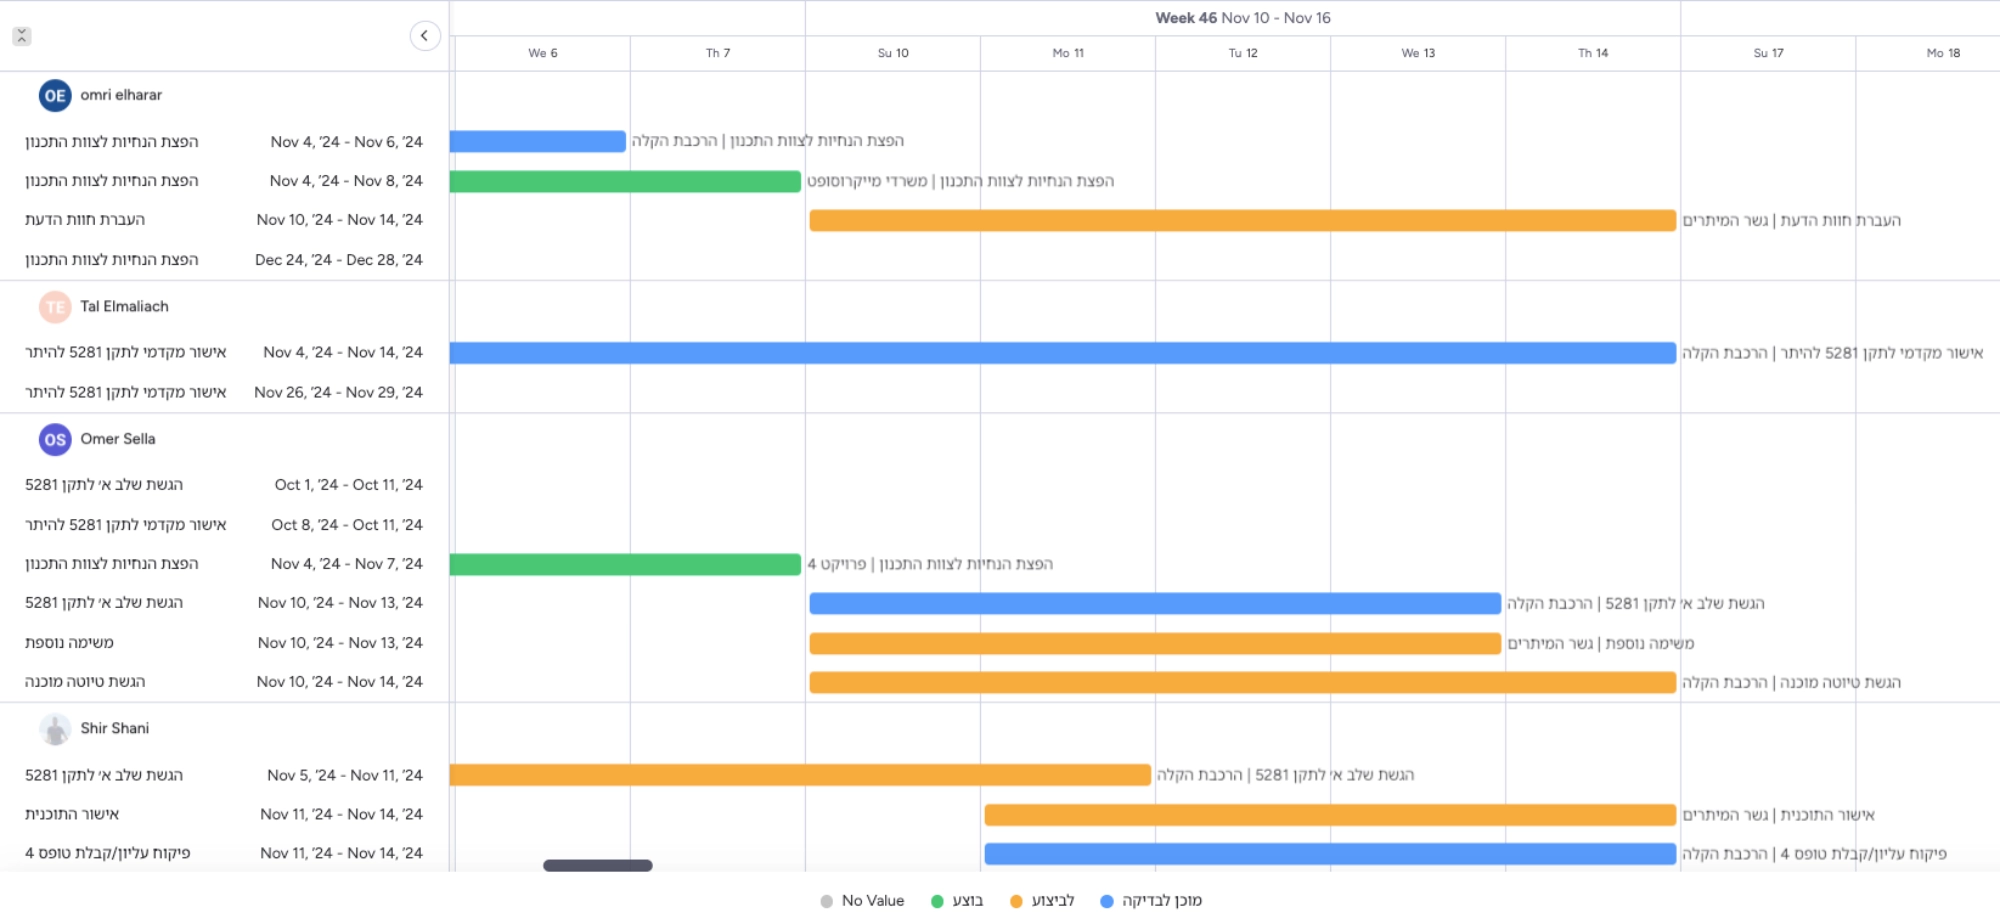The width and height of the screenshot is (2000, 924).
Task: Click the Shir Shani group name
Action: (x=115, y=729)
